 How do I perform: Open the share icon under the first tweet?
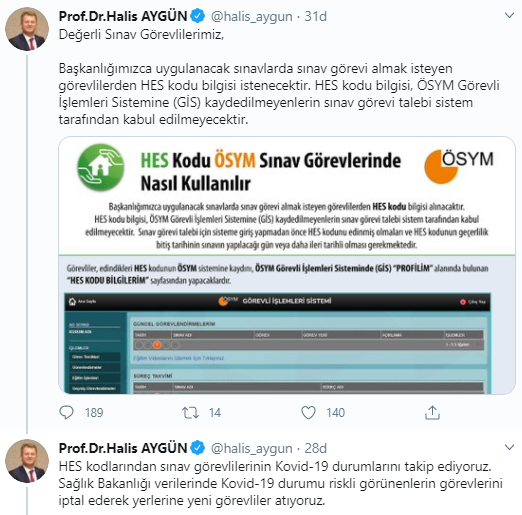[x=432, y=412]
